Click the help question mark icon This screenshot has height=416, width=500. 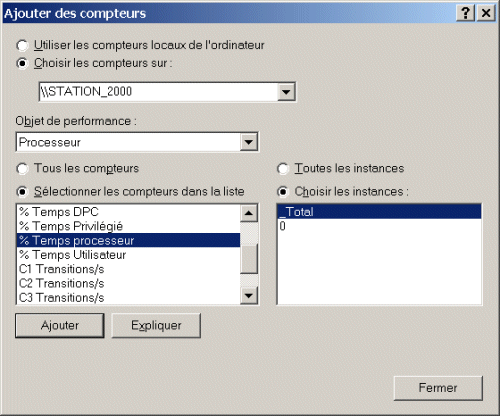point(465,13)
